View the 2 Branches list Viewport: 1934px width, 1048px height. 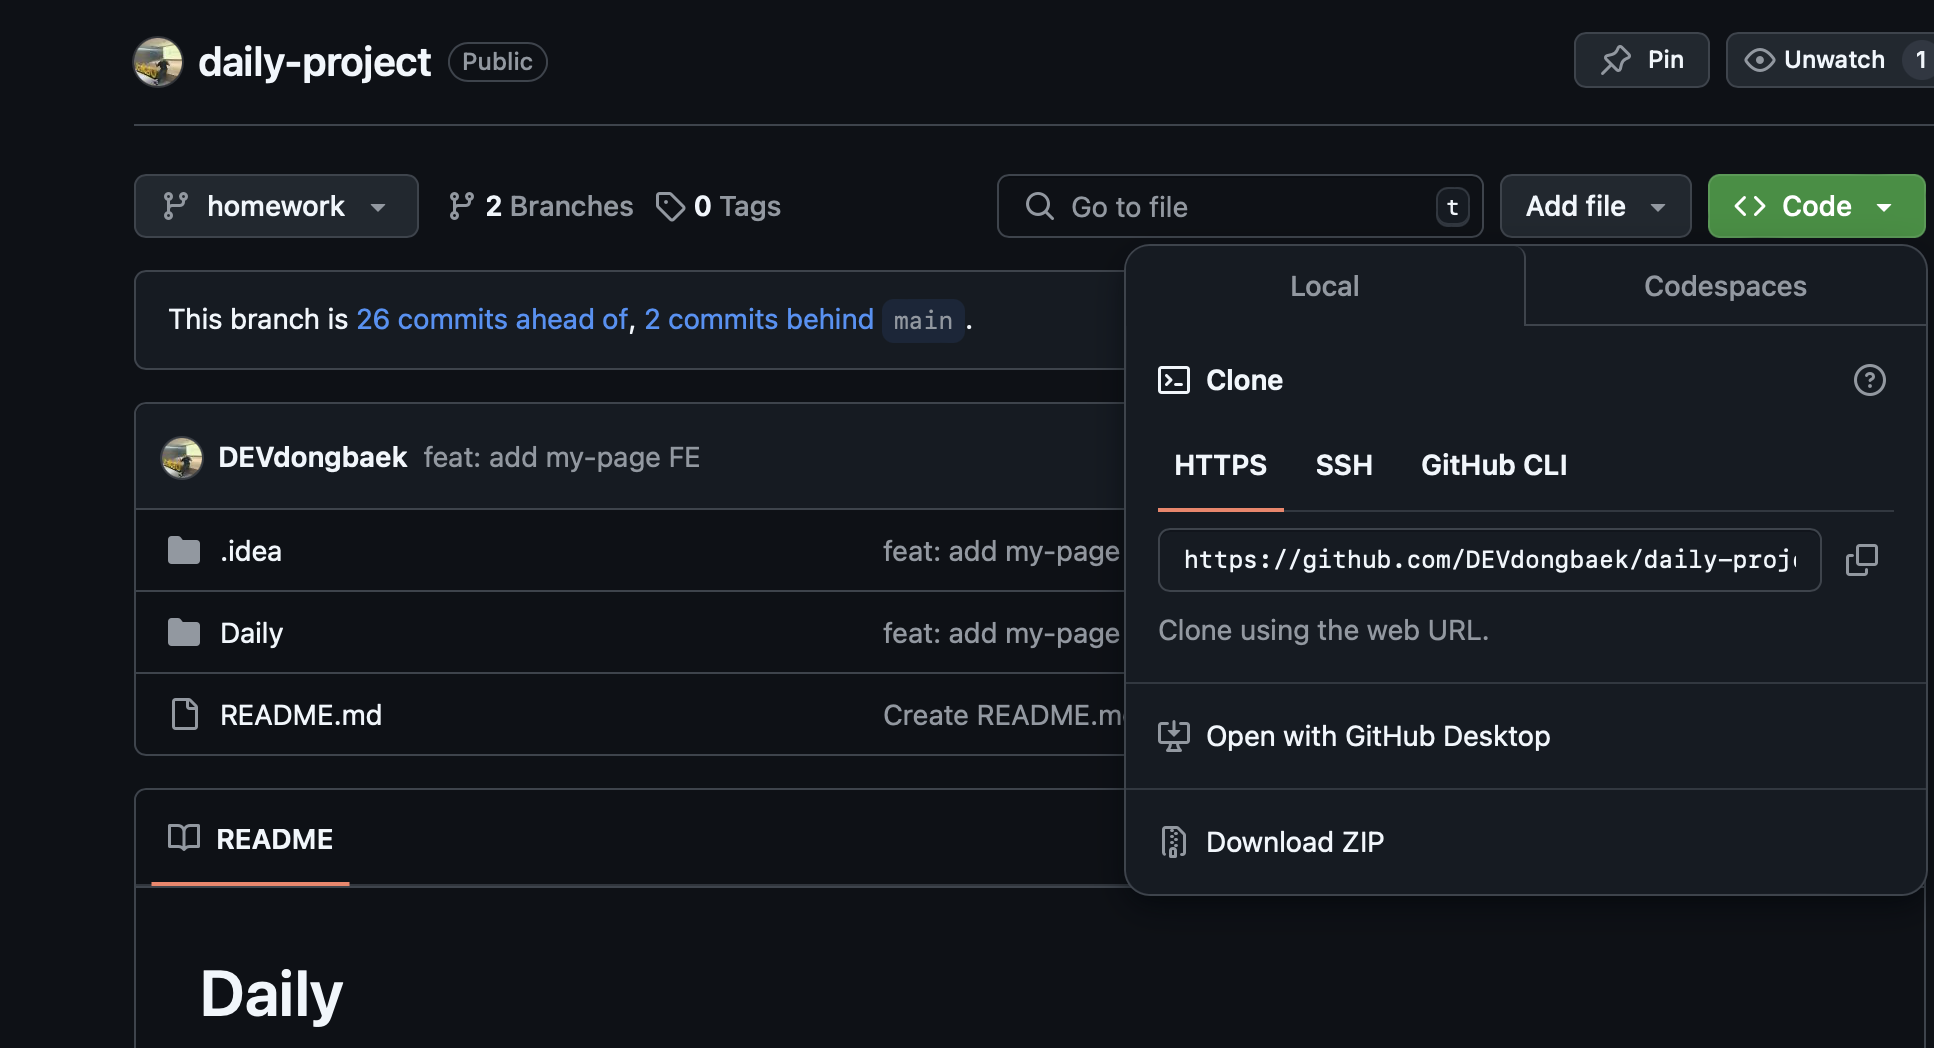pos(541,206)
